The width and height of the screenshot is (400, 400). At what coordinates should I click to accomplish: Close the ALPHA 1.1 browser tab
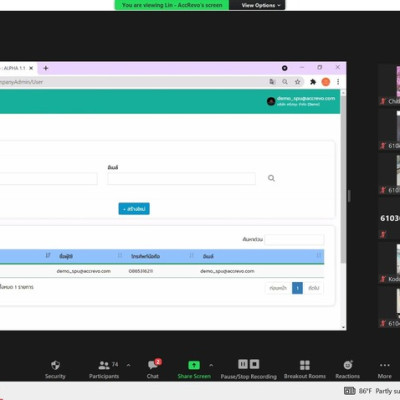click(x=31, y=68)
